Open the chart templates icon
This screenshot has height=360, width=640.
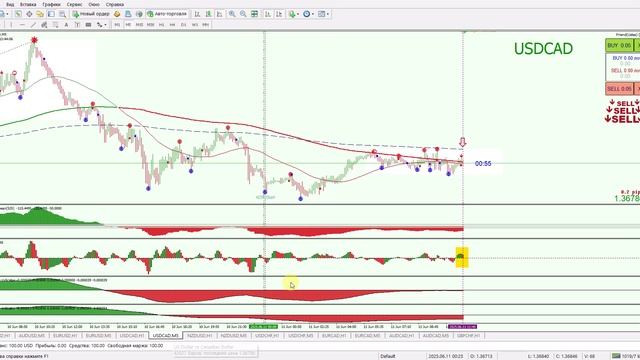coord(322,14)
